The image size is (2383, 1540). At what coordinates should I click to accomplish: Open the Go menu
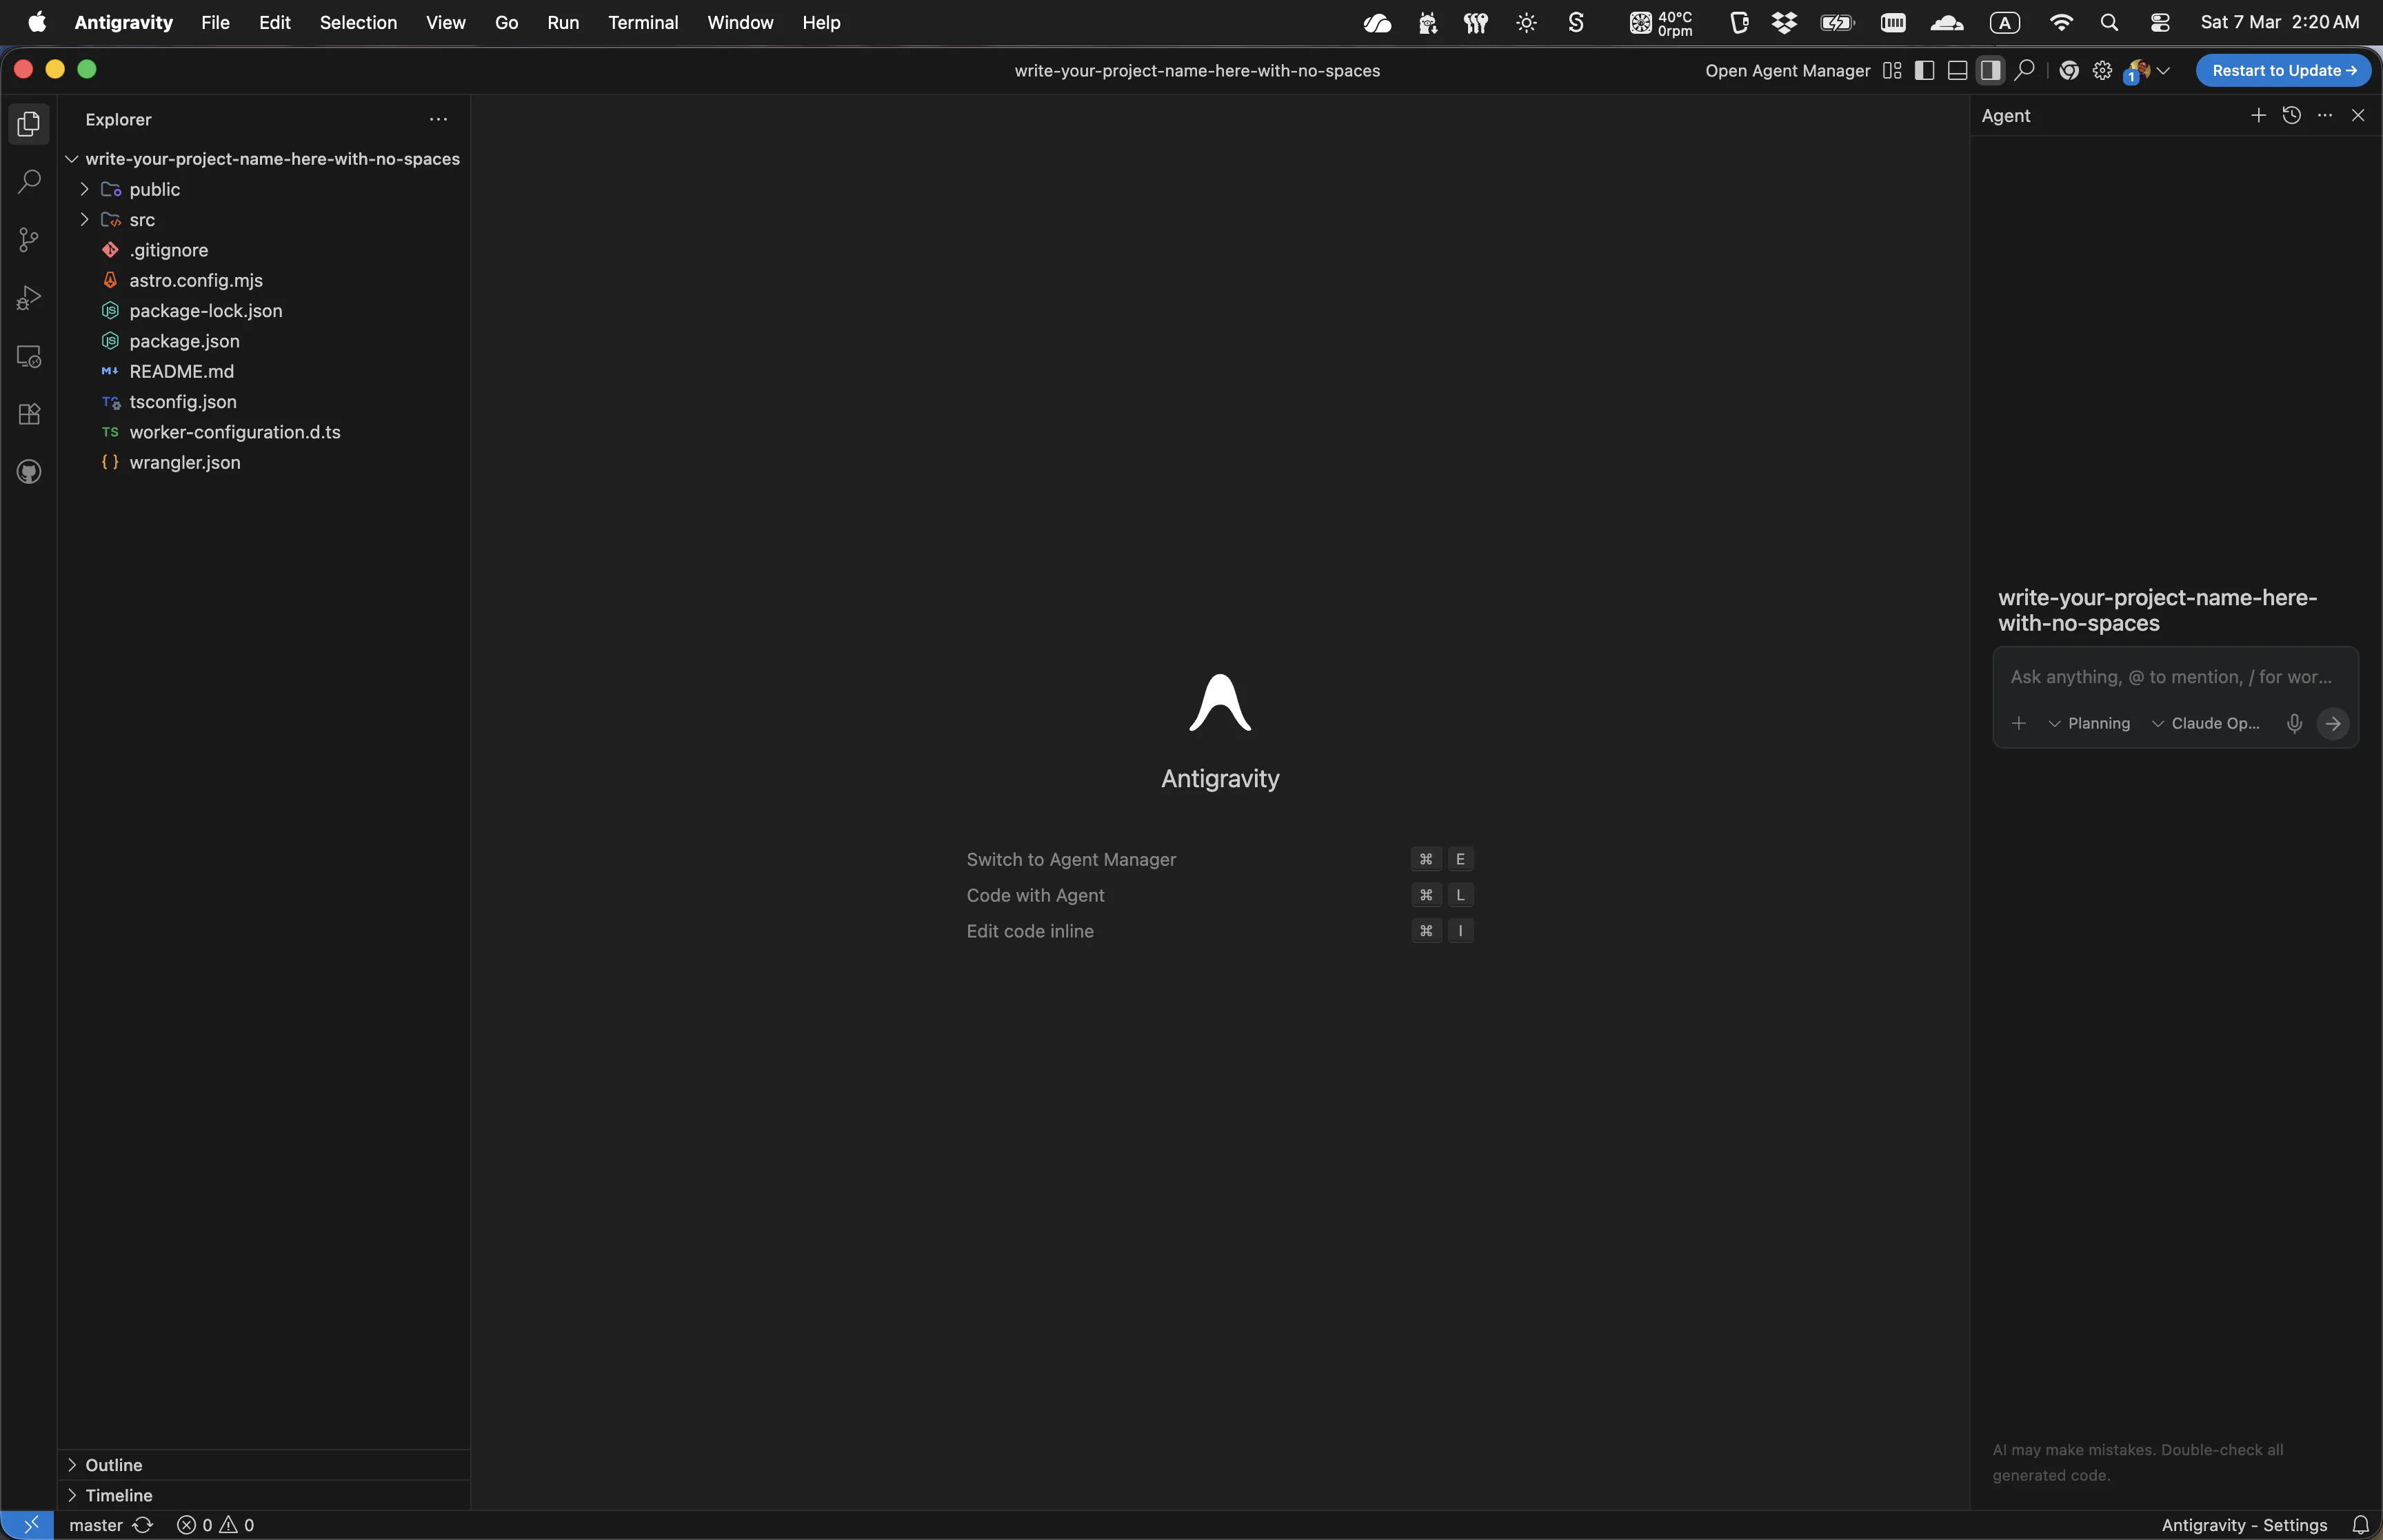pos(506,22)
